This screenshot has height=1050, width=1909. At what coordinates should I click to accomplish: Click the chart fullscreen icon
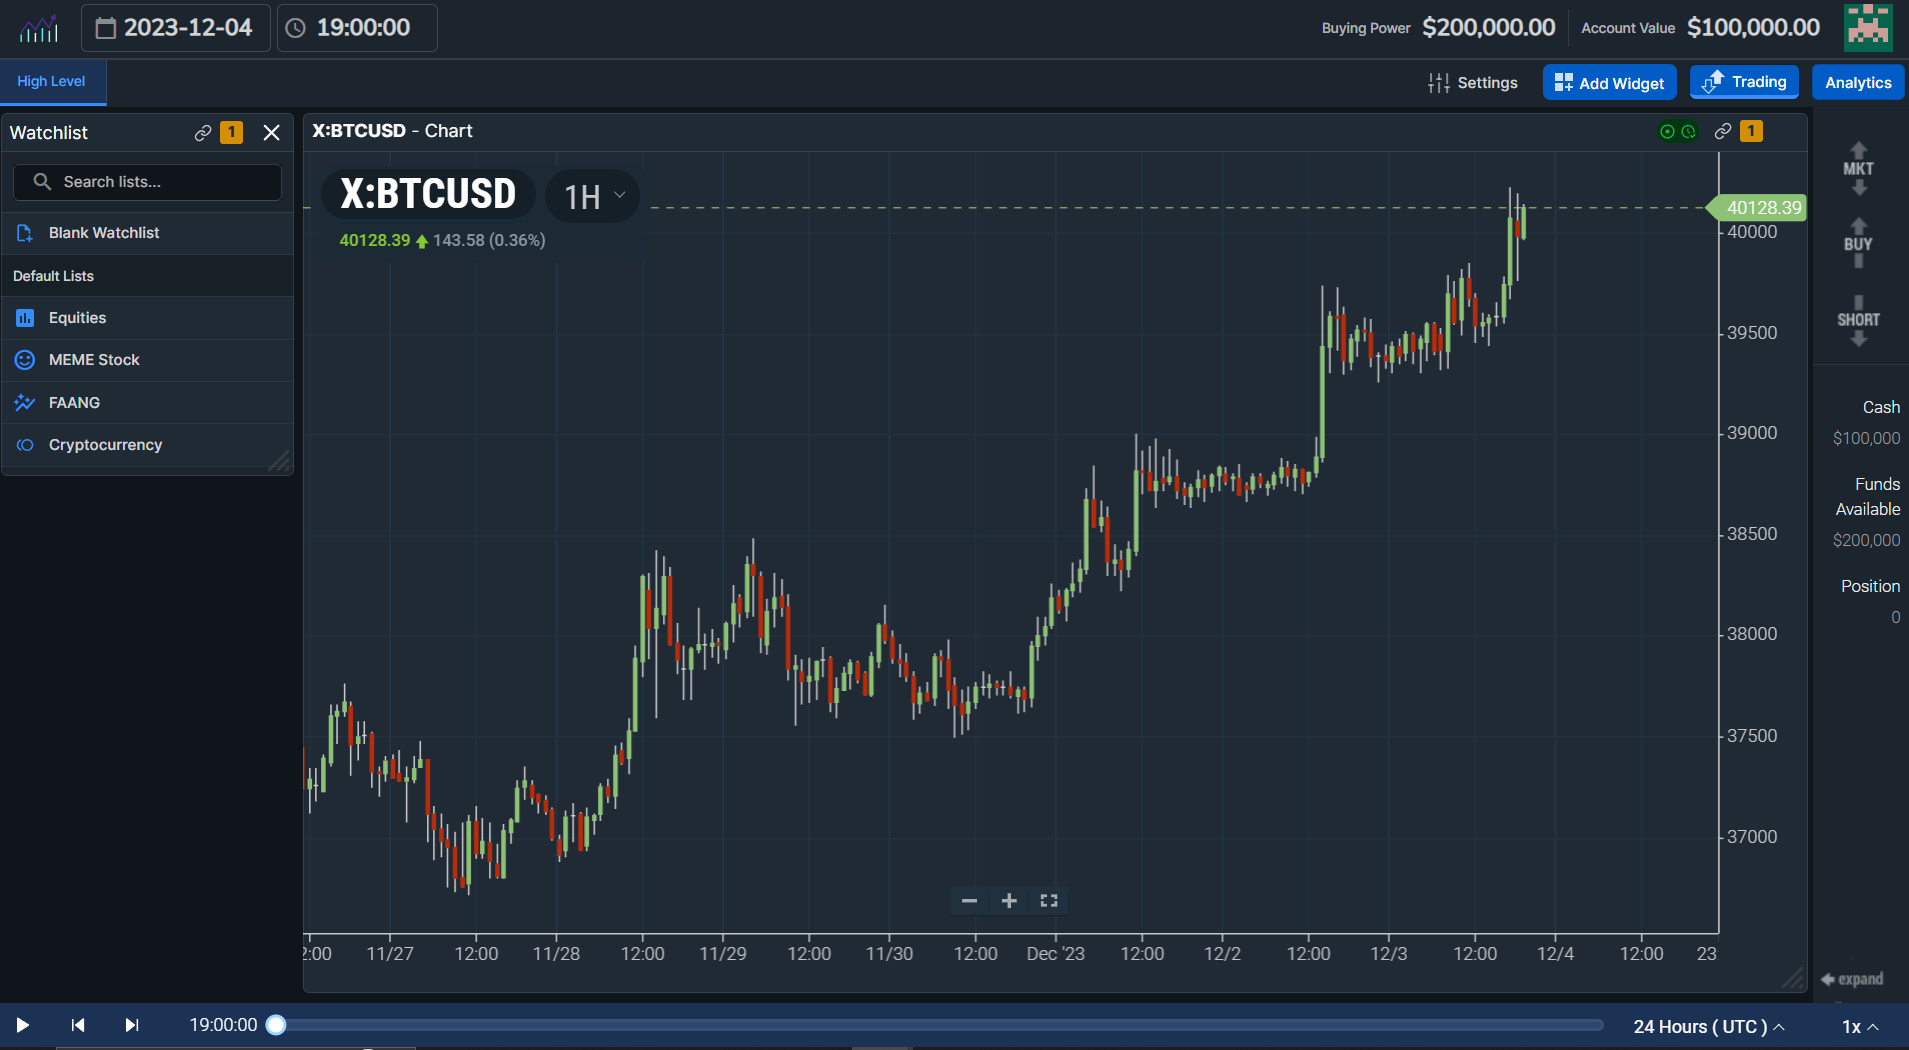coord(1048,901)
